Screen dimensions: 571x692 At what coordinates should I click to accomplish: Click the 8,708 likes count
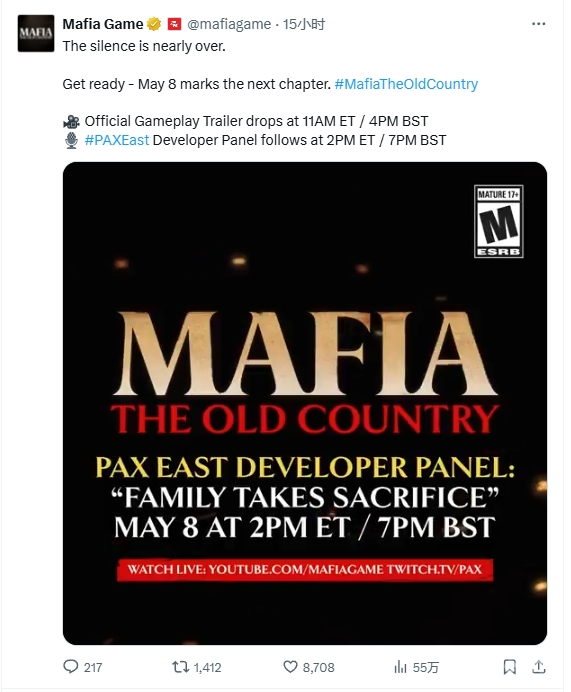coord(318,667)
